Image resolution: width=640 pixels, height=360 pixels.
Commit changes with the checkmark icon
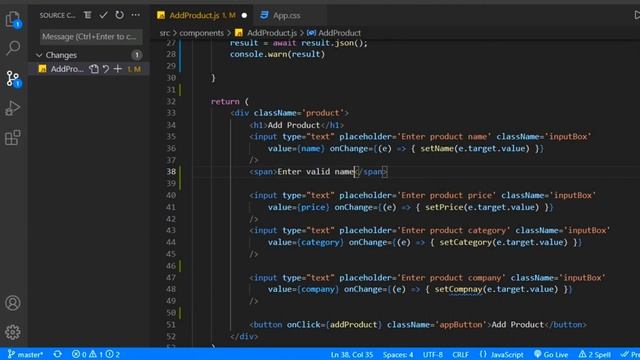pos(103,15)
